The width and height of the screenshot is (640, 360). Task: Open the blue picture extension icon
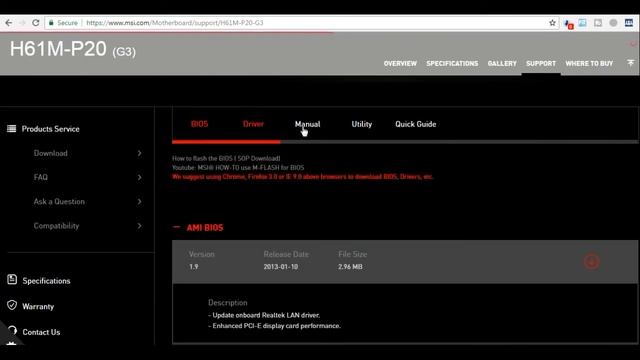pos(582,23)
